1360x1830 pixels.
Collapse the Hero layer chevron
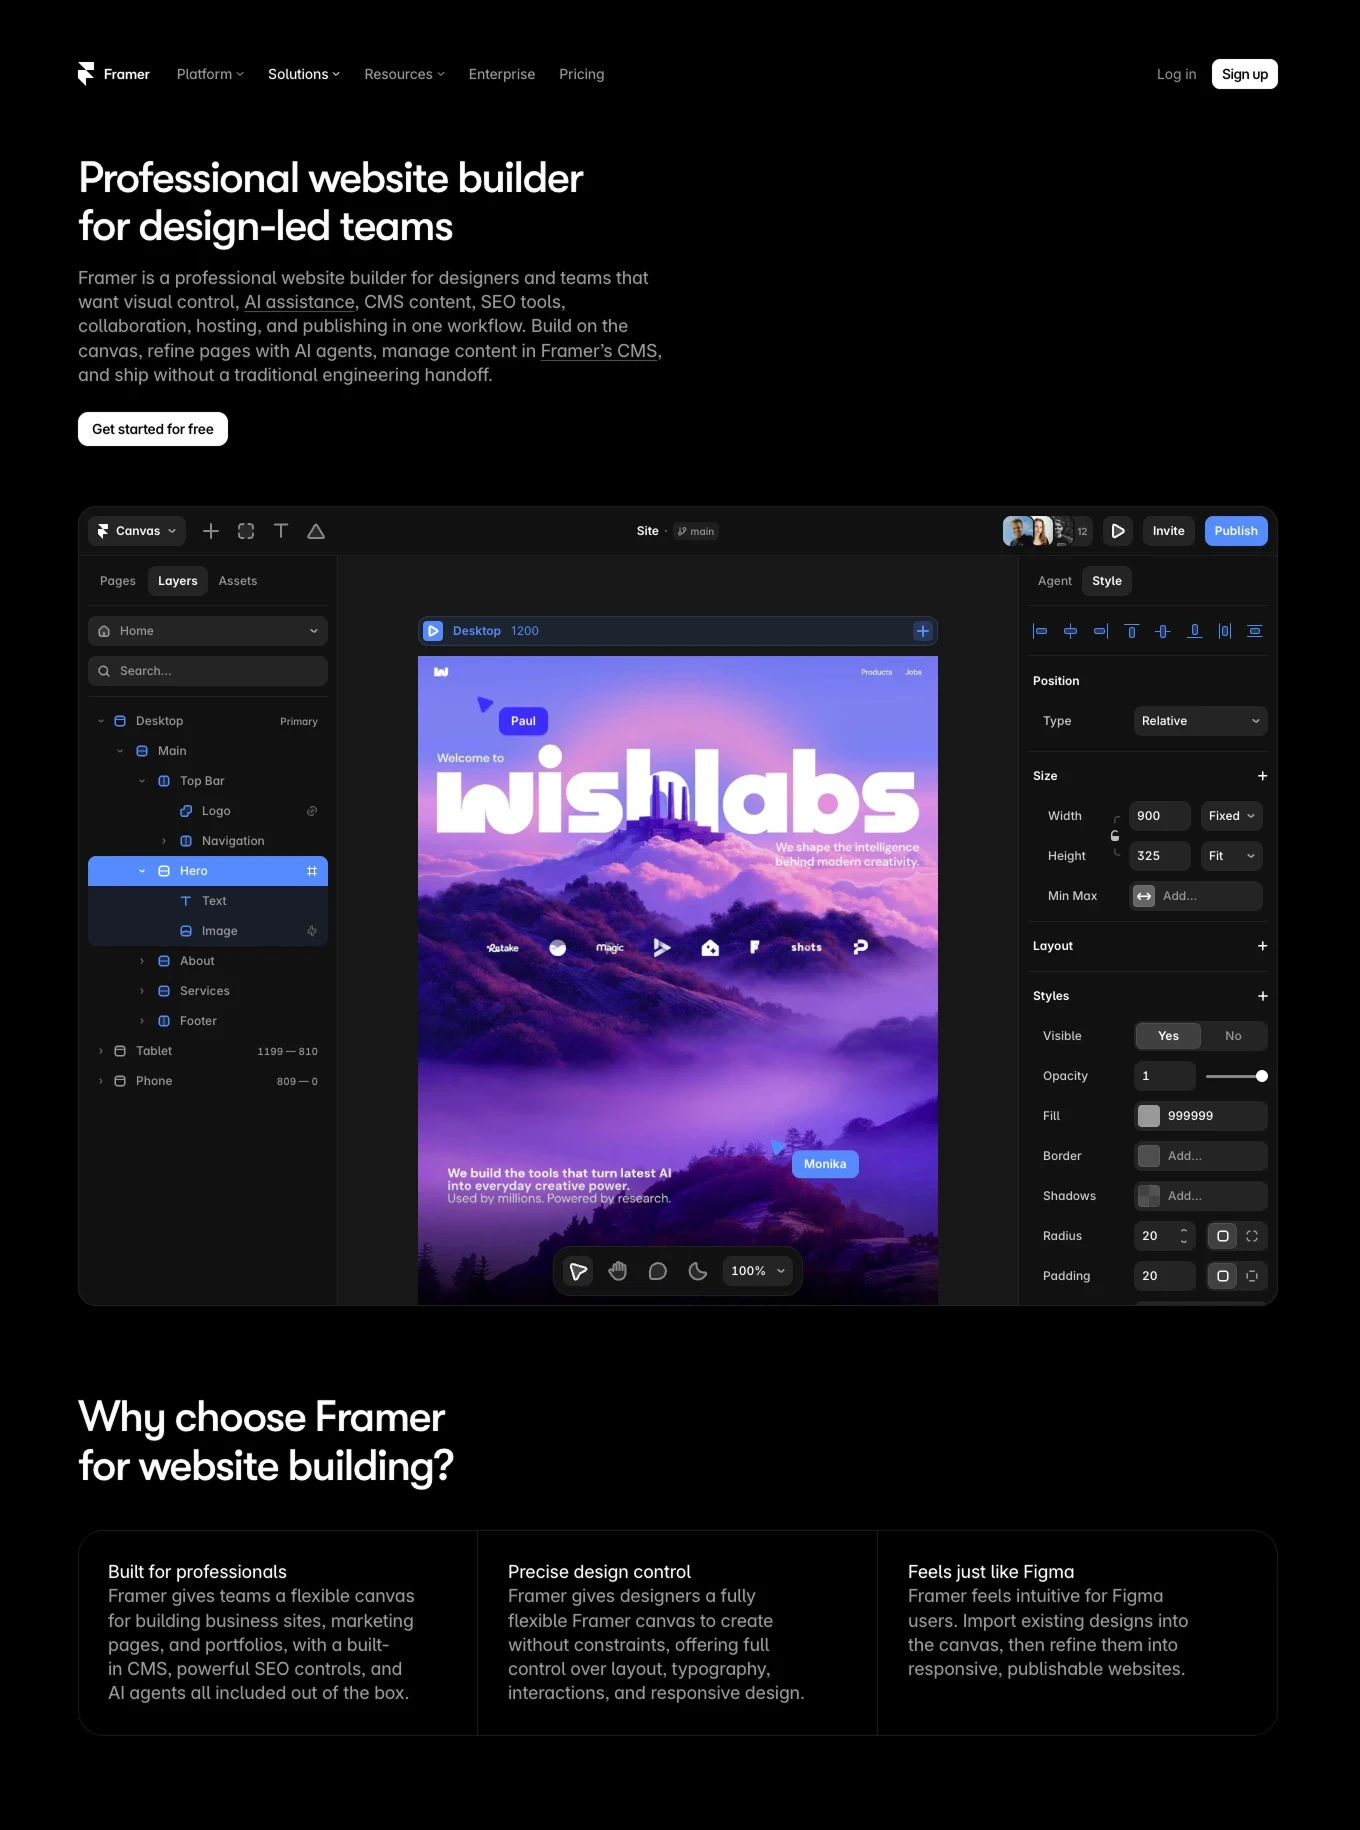pyautogui.click(x=142, y=871)
